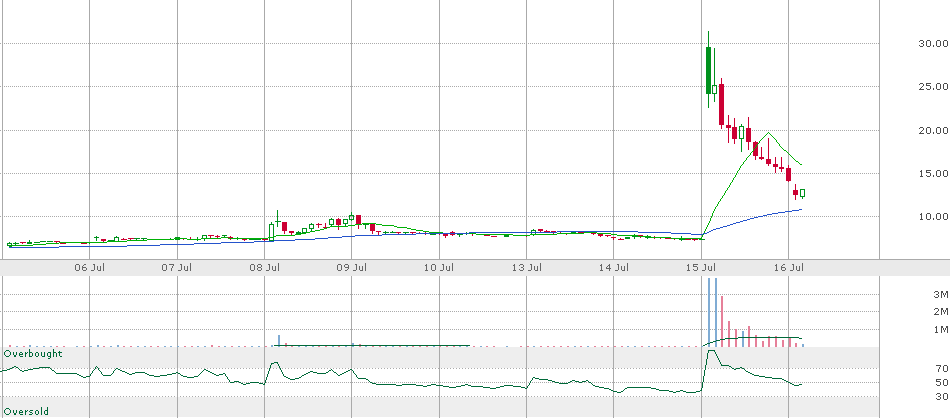
Task: Click the tallest green candlestick on 15 Jul
Action: (x=708, y=70)
